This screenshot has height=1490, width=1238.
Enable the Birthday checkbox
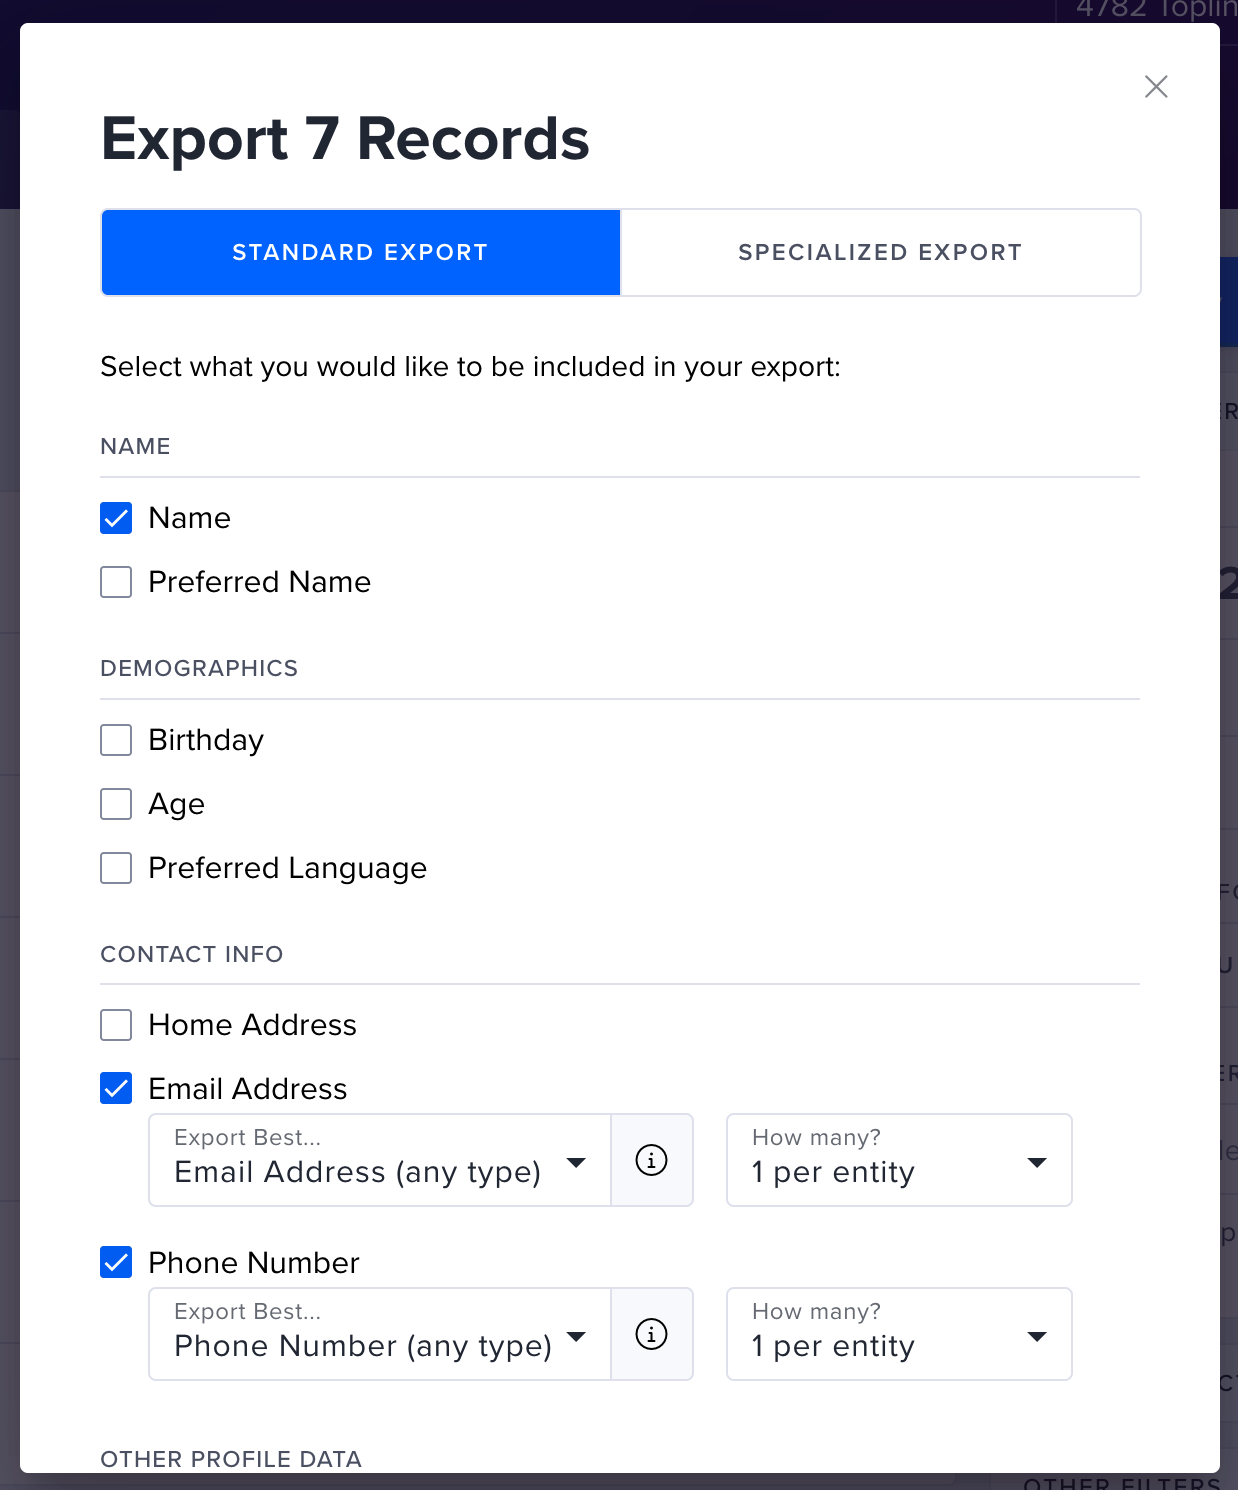116,740
